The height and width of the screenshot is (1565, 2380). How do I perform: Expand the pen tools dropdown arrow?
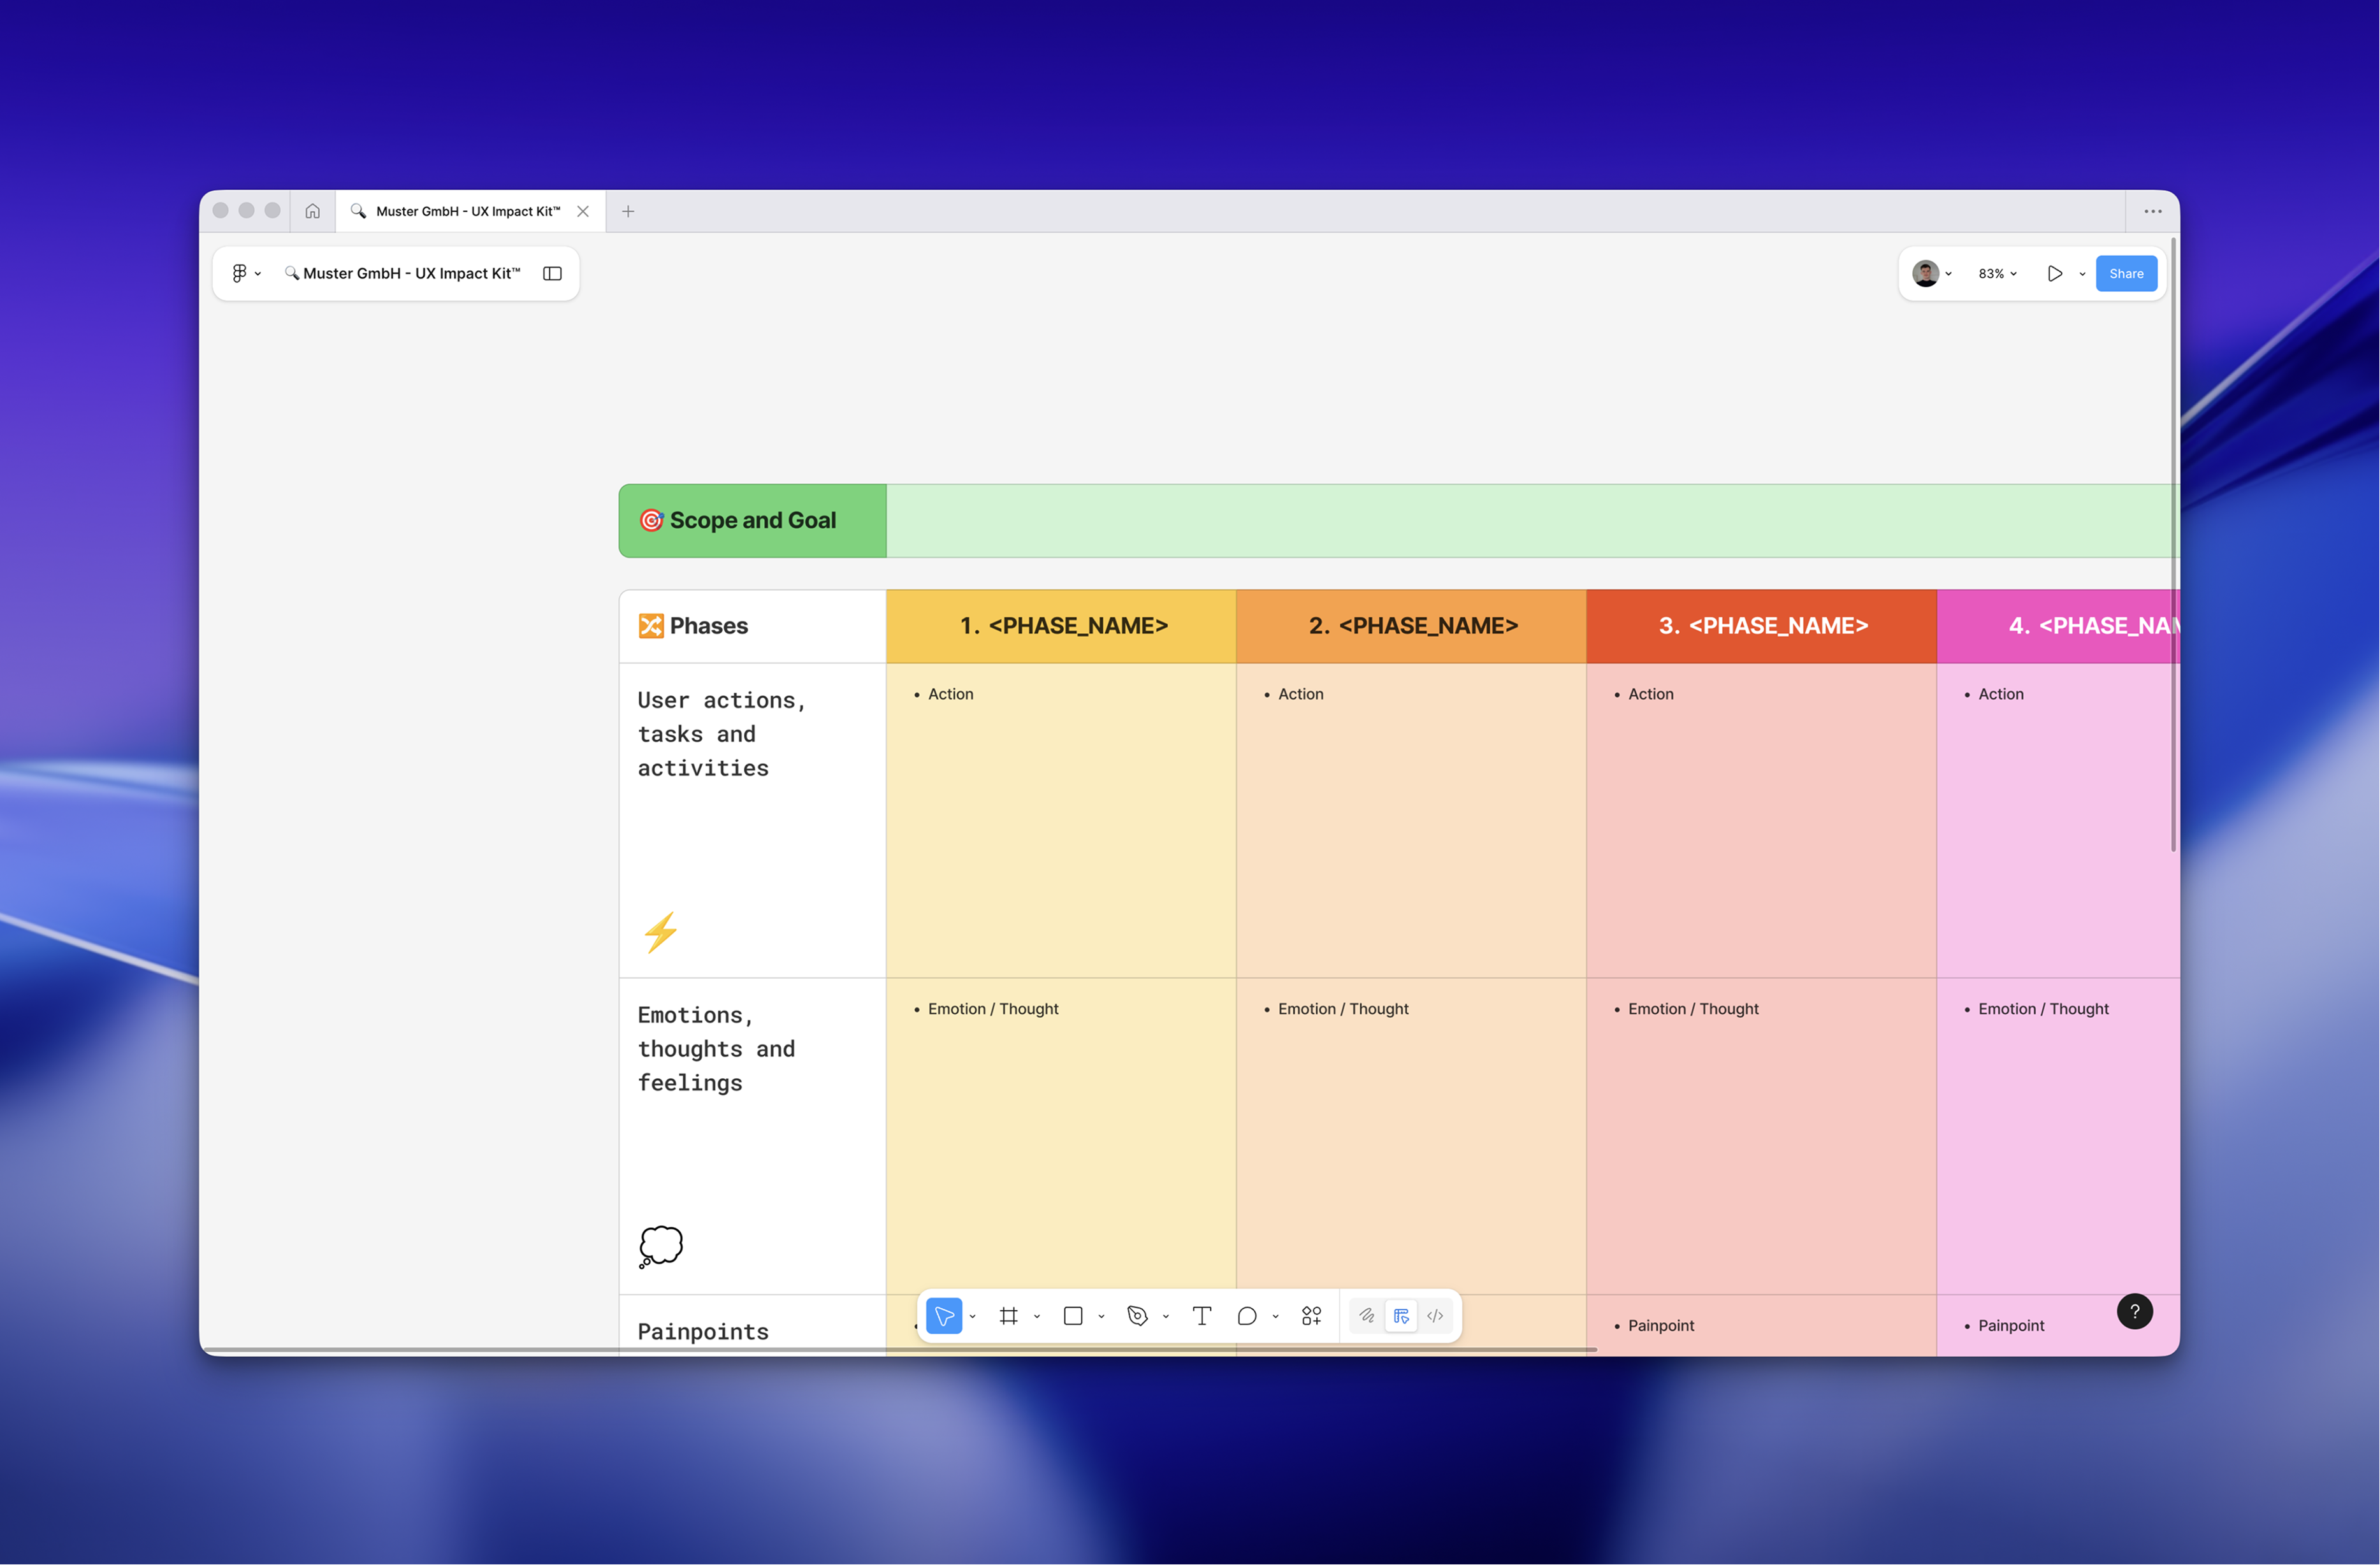point(1166,1317)
